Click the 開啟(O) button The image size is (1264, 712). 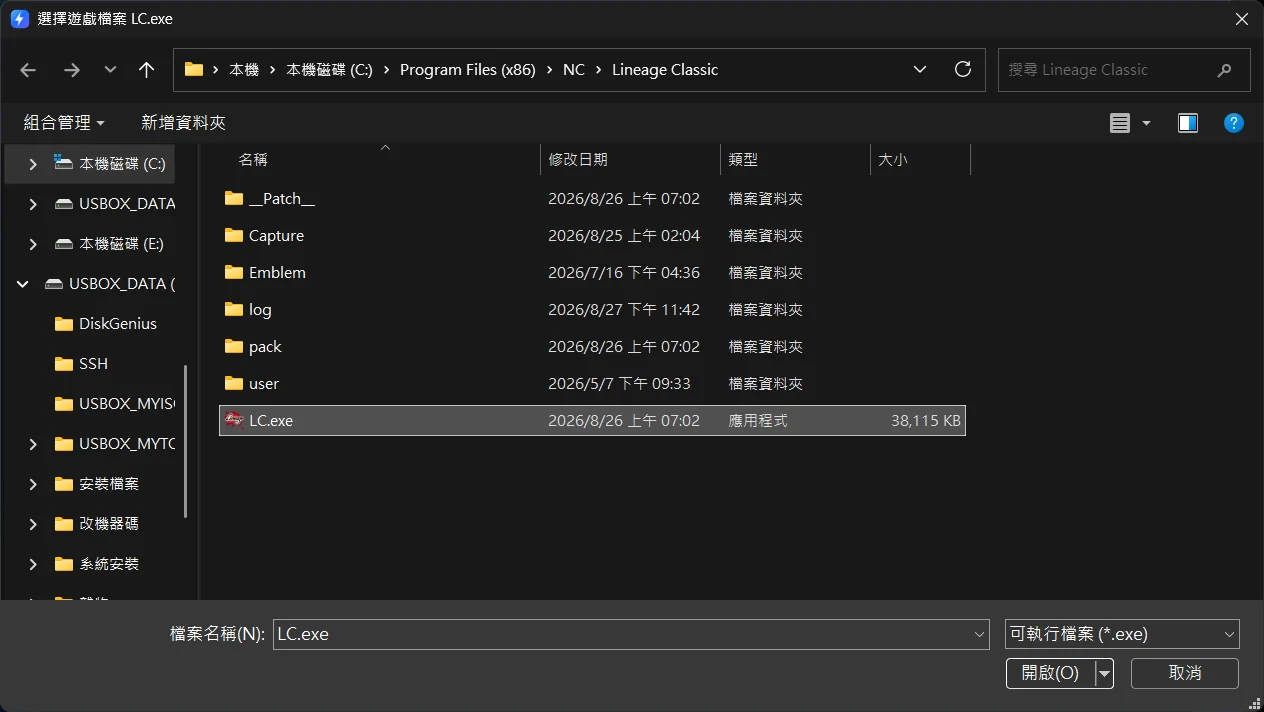tap(1050, 673)
